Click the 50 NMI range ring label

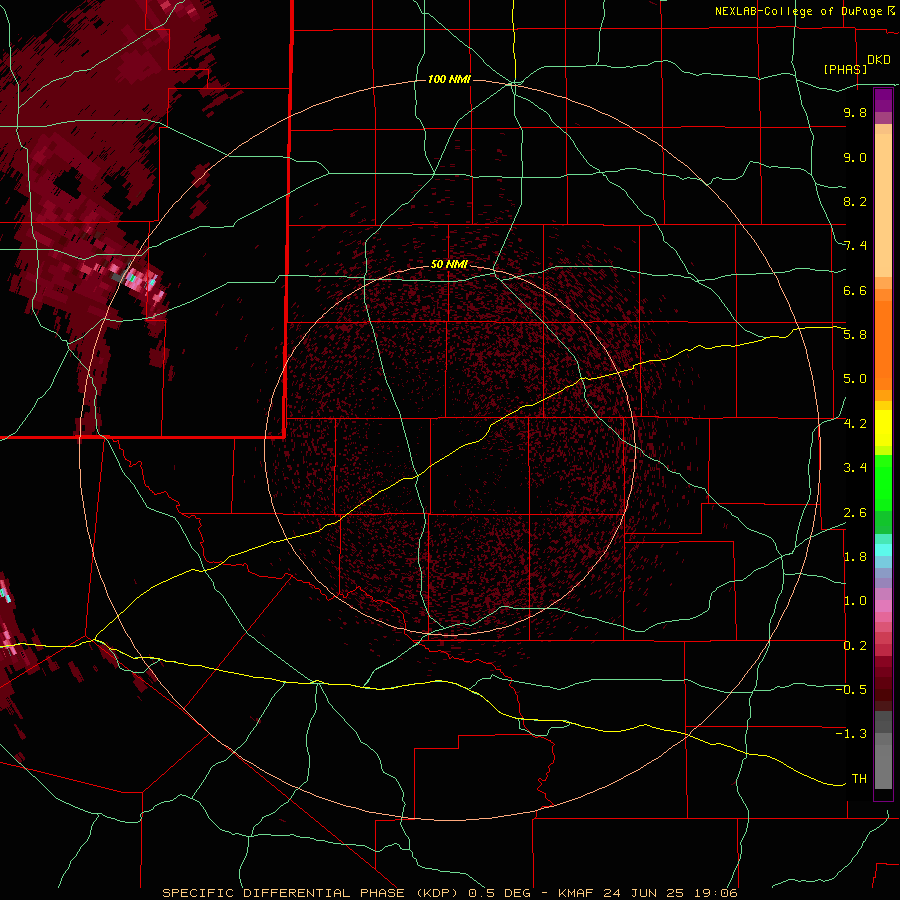coord(449,264)
